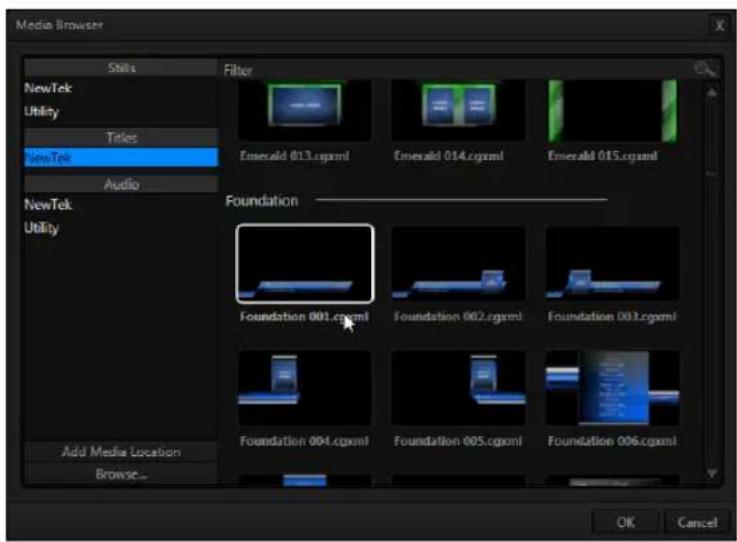Image resolution: width=737 pixels, height=542 pixels.
Task: Select Emerald 014 thumbnail
Action: click(x=458, y=110)
